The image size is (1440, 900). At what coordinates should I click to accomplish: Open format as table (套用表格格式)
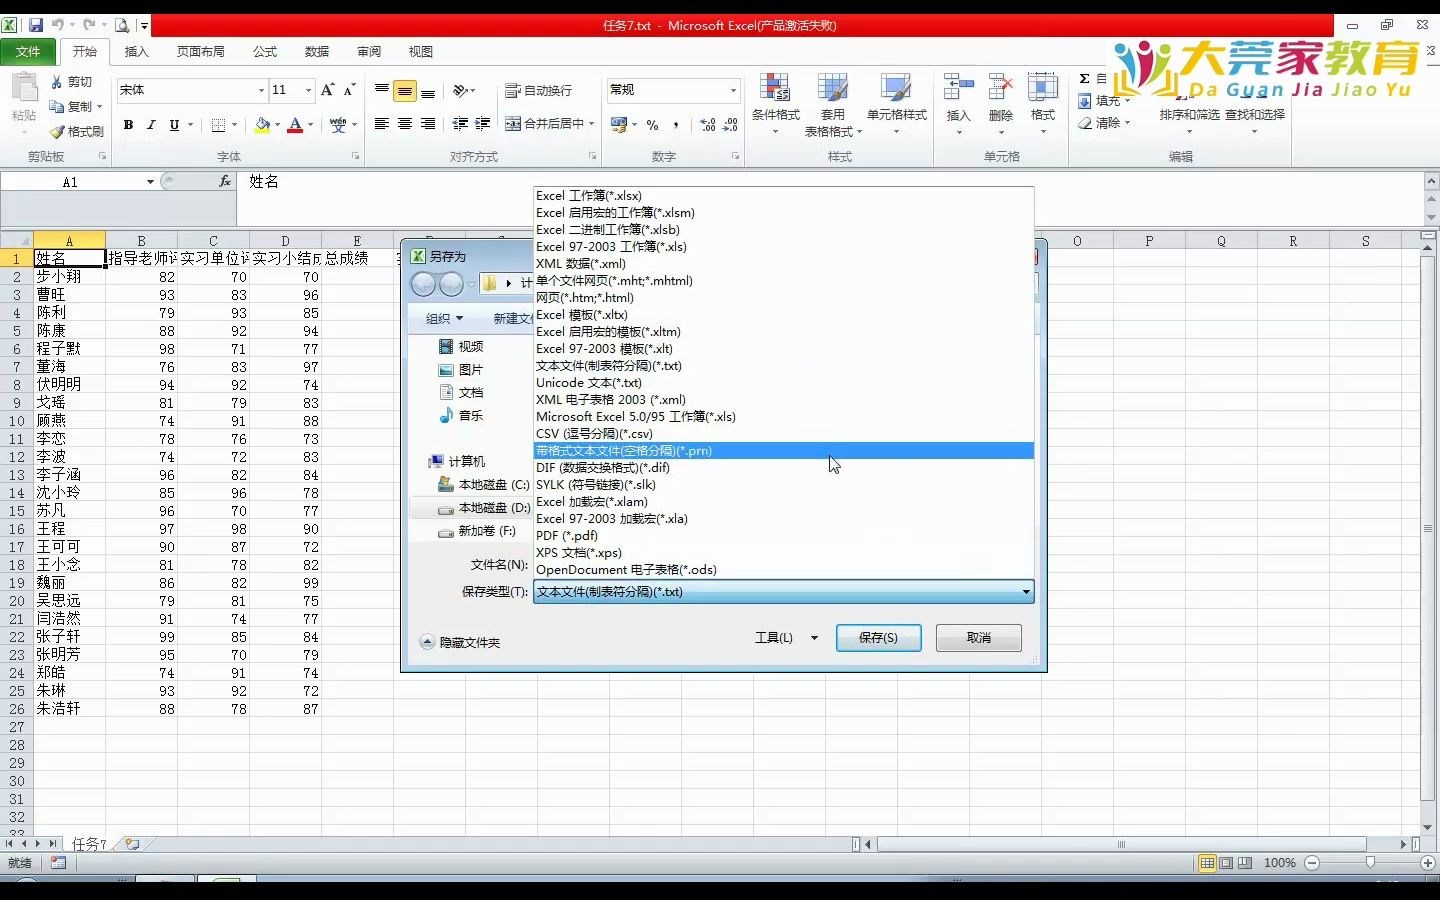click(833, 104)
